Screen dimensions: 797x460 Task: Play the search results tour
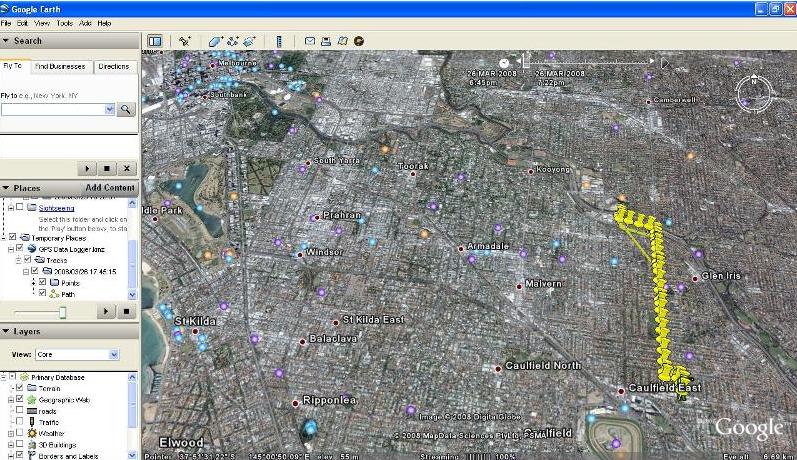click(x=87, y=168)
